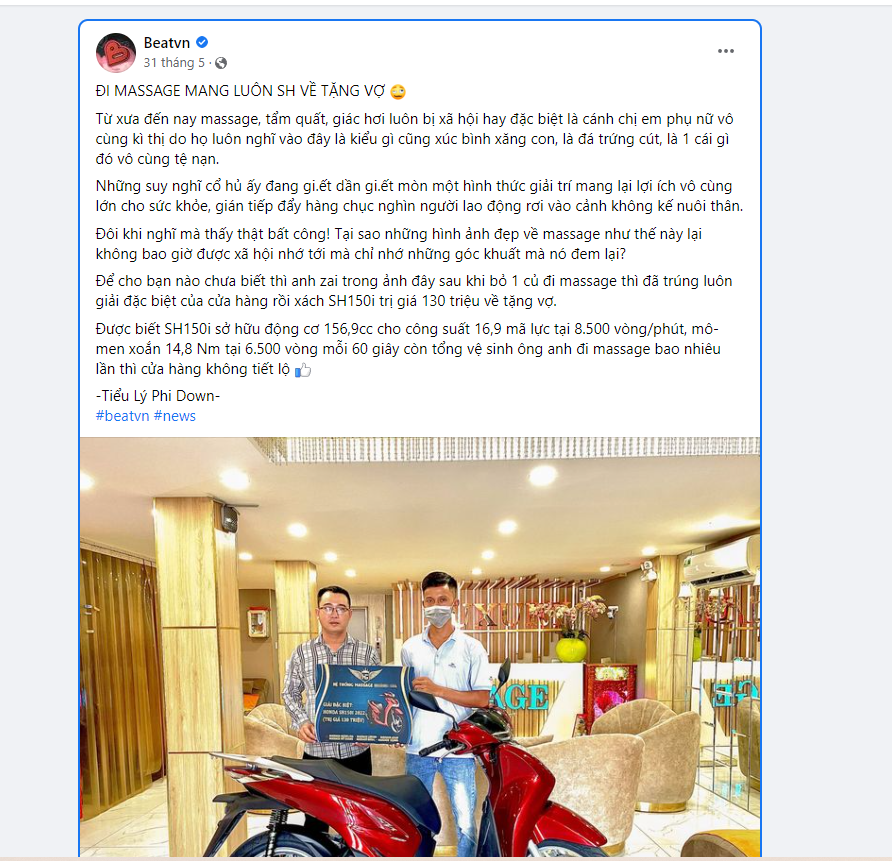The width and height of the screenshot is (892, 861).
Task: Follow the #beatvn hashtag
Action: [x=122, y=416]
